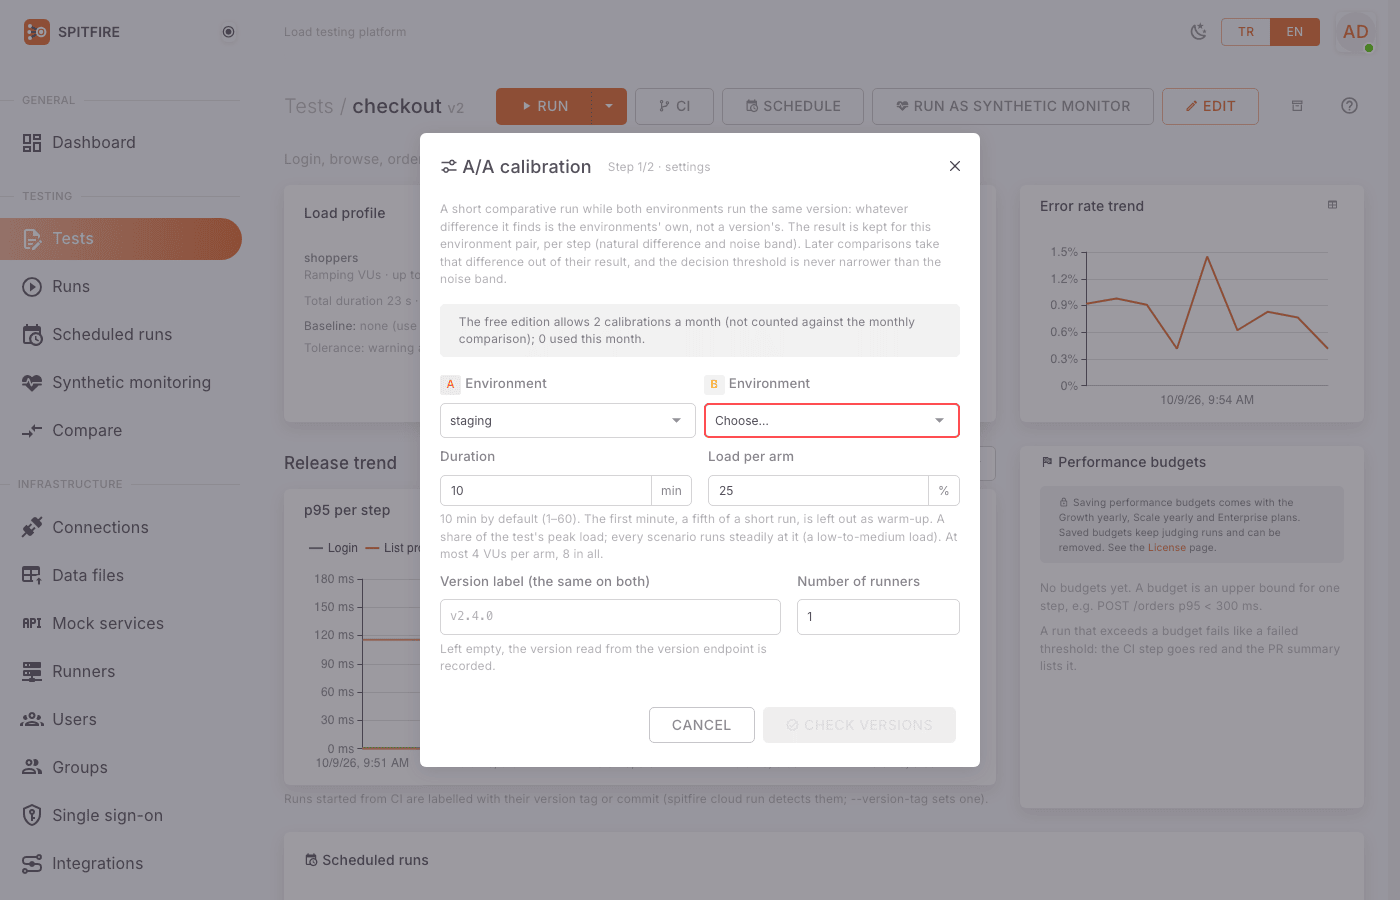The height and width of the screenshot is (900, 1400).
Task: Click the Cancel button in the dialog
Action: pos(701,725)
